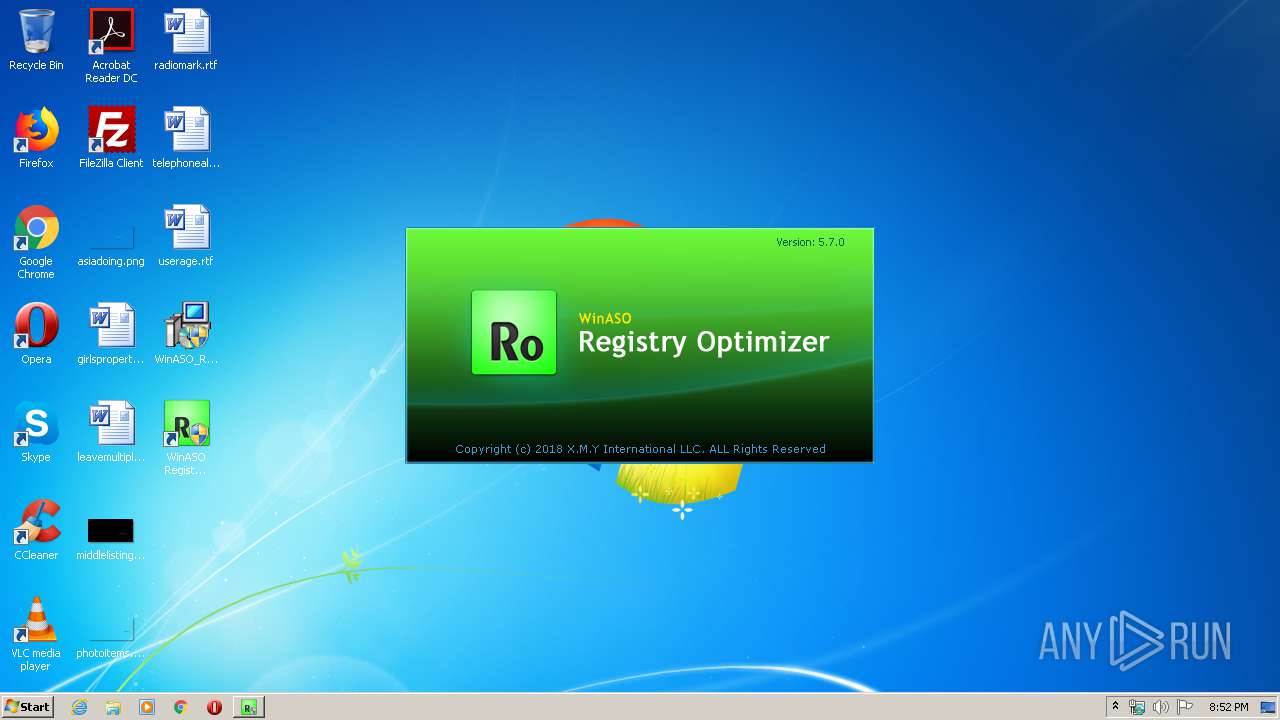
Task: Select the leavemultipl... document icon
Action: 111,432
